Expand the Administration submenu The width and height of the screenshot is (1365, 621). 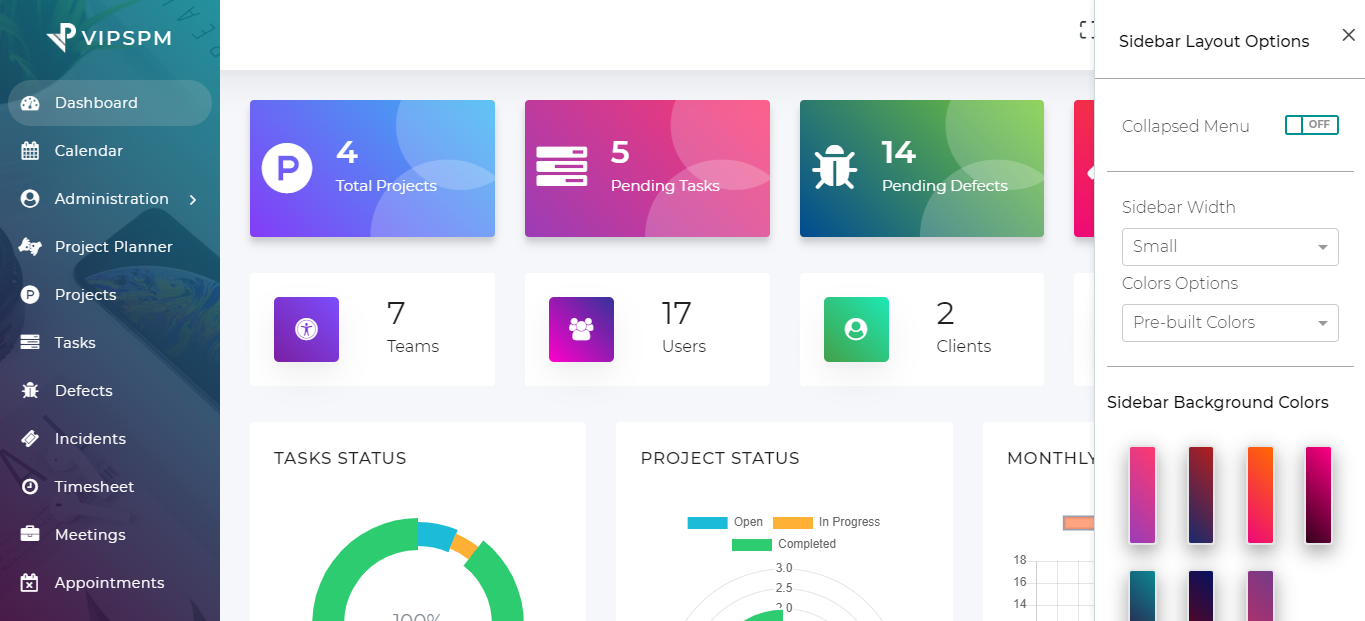pyautogui.click(x=110, y=199)
